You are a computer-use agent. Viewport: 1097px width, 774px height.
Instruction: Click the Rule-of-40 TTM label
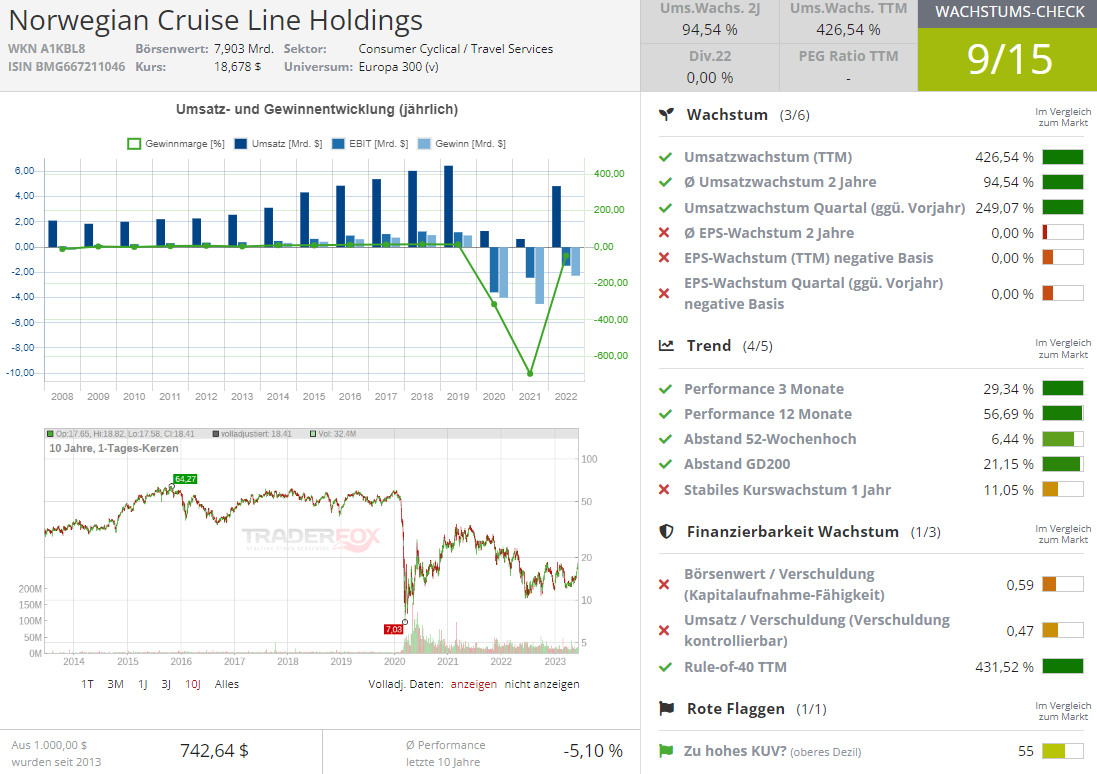click(x=735, y=668)
